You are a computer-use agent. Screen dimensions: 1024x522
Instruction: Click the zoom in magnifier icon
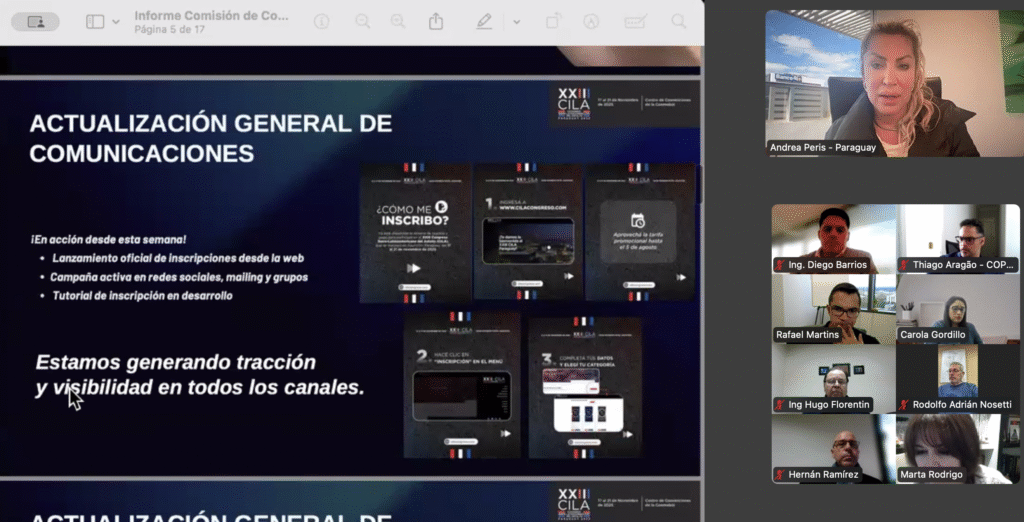(398, 21)
